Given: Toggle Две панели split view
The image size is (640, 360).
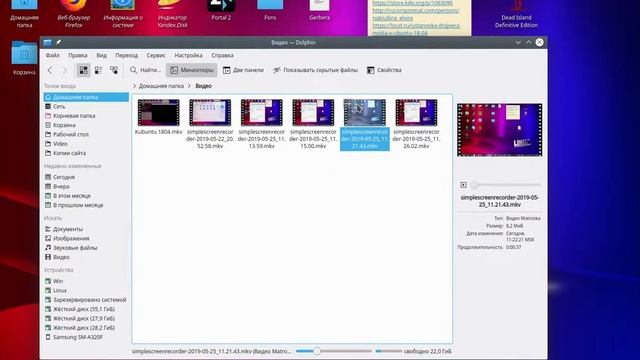Looking at the screenshot, I should pos(243,70).
